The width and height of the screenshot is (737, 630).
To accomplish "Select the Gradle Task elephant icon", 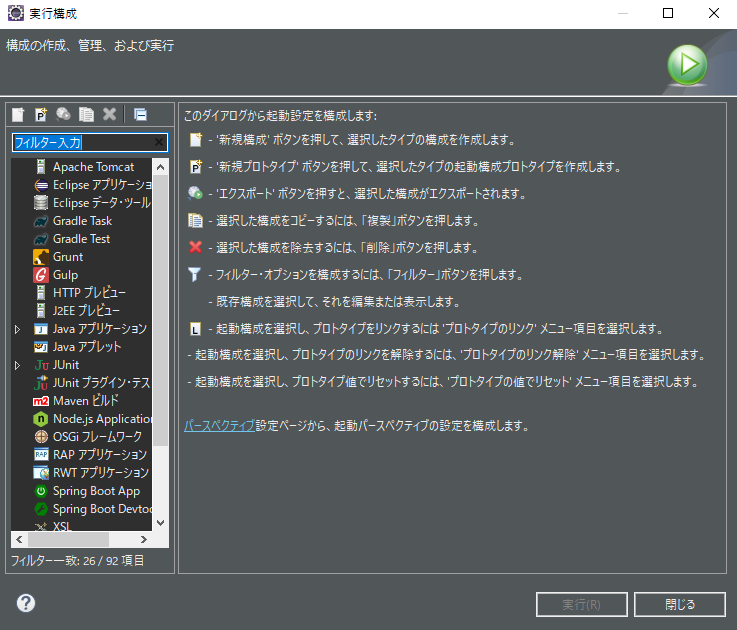I will 41,220.
